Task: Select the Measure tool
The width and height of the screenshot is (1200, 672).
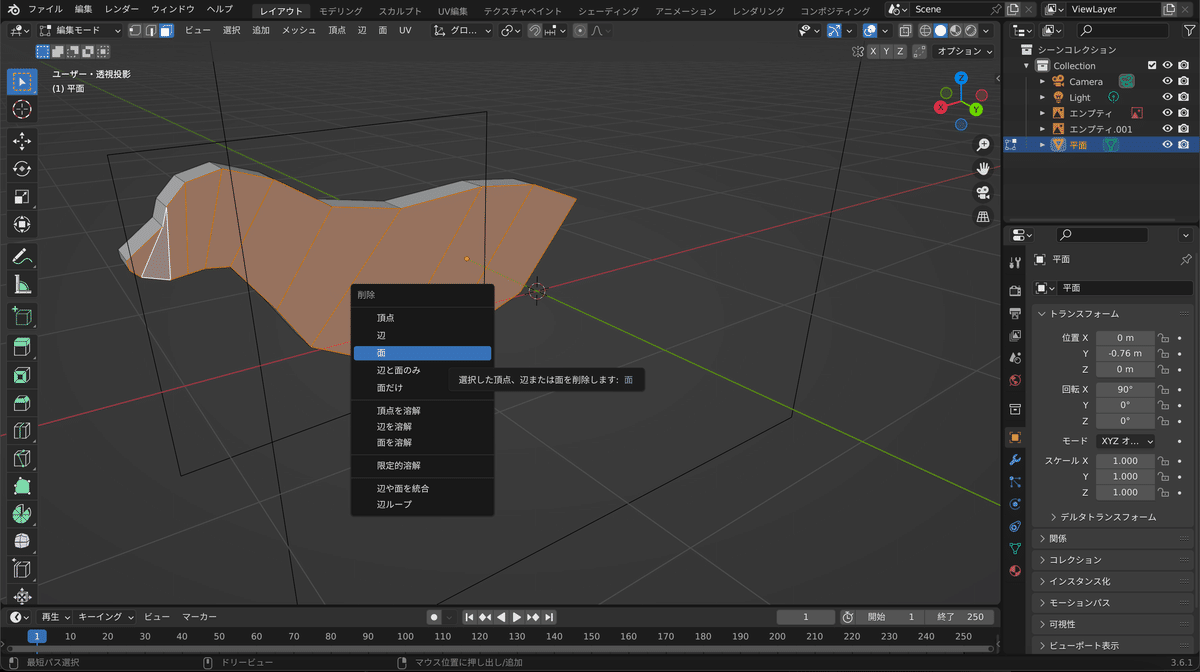Action: (x=22, y=285)
